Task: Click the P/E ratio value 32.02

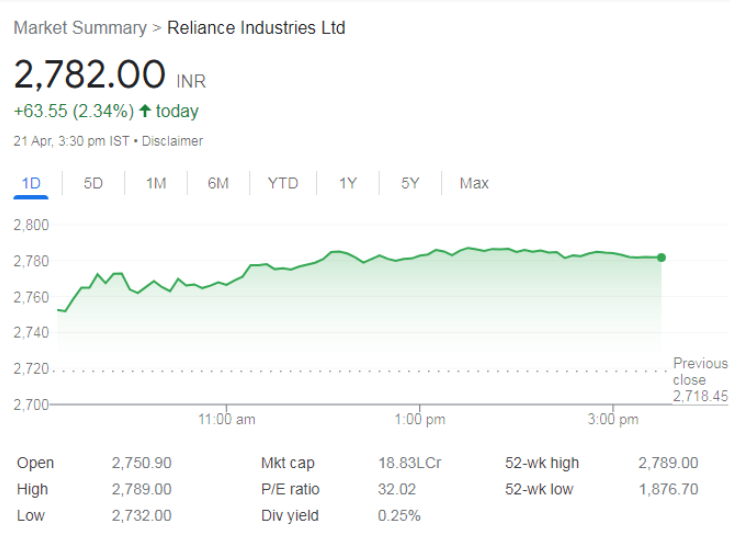Action: point(397,489)
